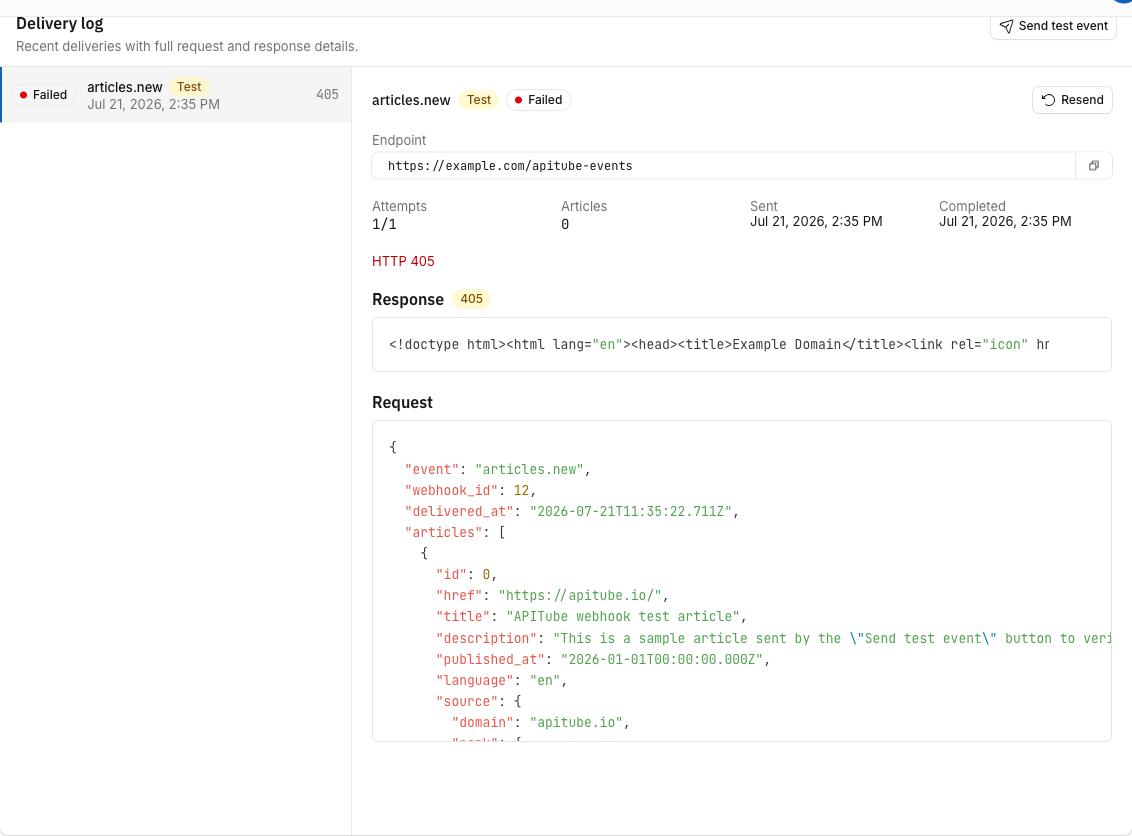This screenshot has height=836, width=1132.
Task: Click the articles.new title in the detail header
Action: tap(411, 100)
